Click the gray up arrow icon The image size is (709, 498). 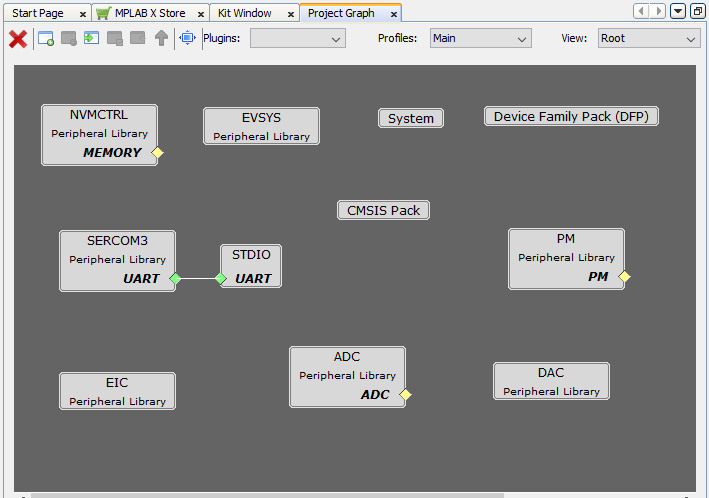click(161, 39)
